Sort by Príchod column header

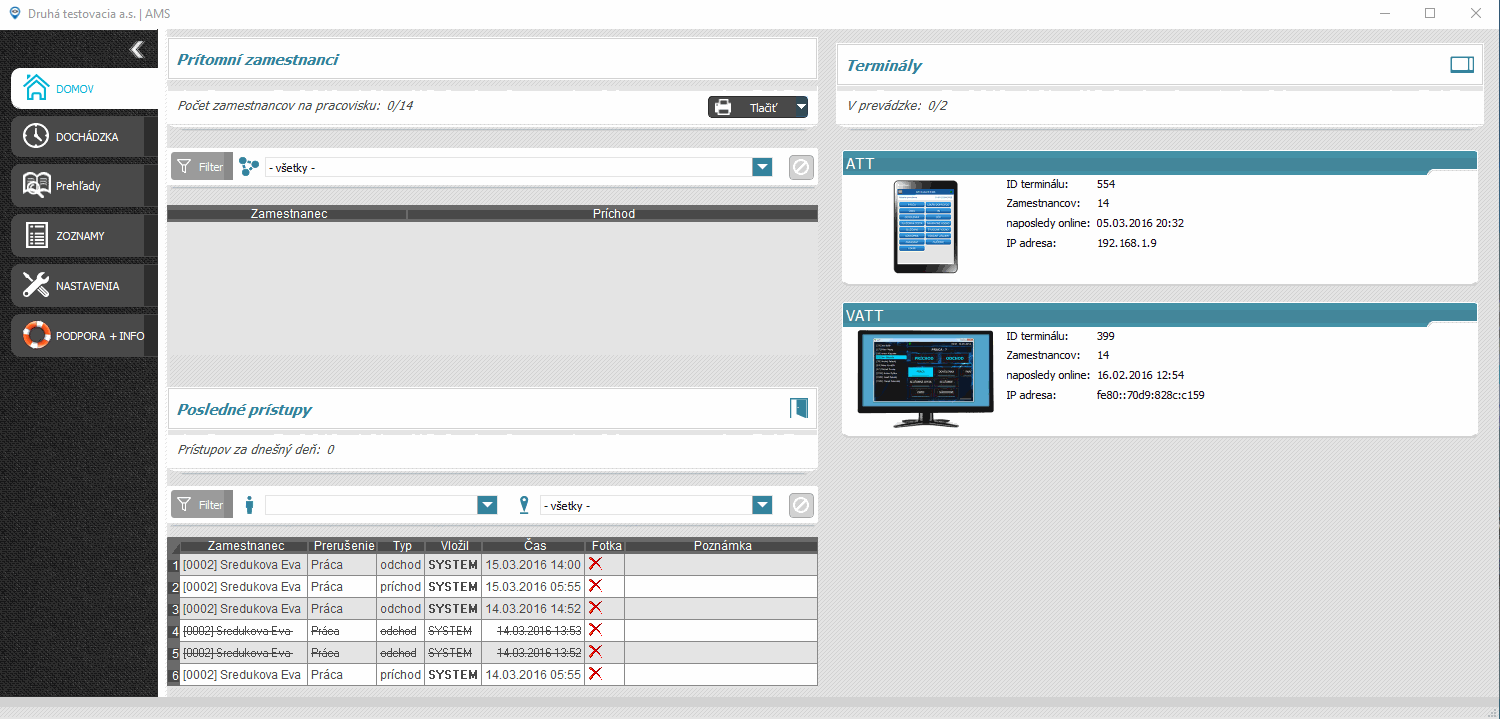[613, 214]
